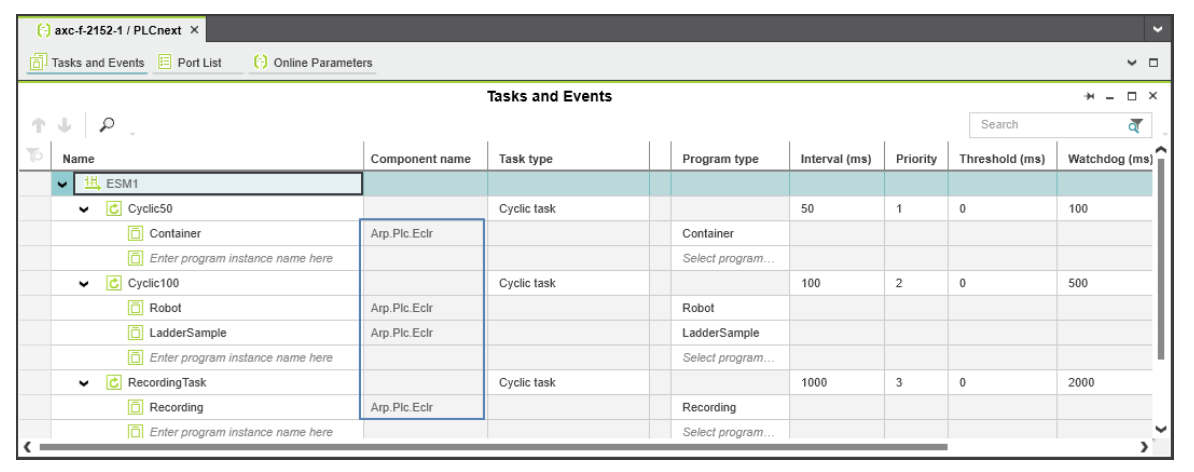Select the LadderSample program instance name

point(188,333)
